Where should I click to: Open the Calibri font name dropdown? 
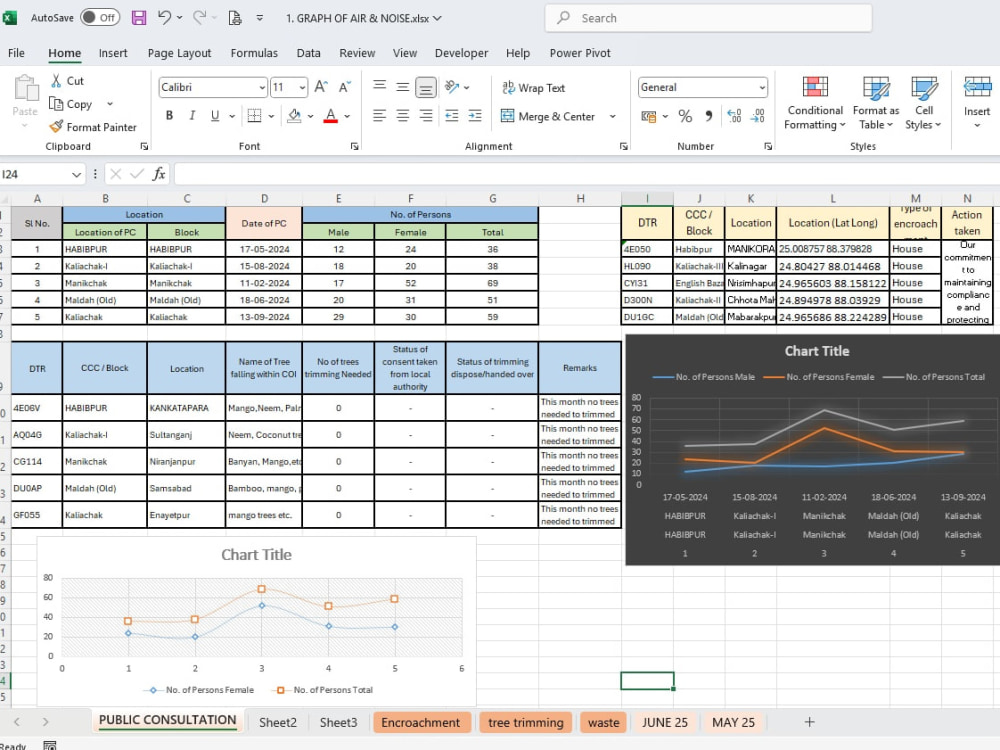point(262,87)
